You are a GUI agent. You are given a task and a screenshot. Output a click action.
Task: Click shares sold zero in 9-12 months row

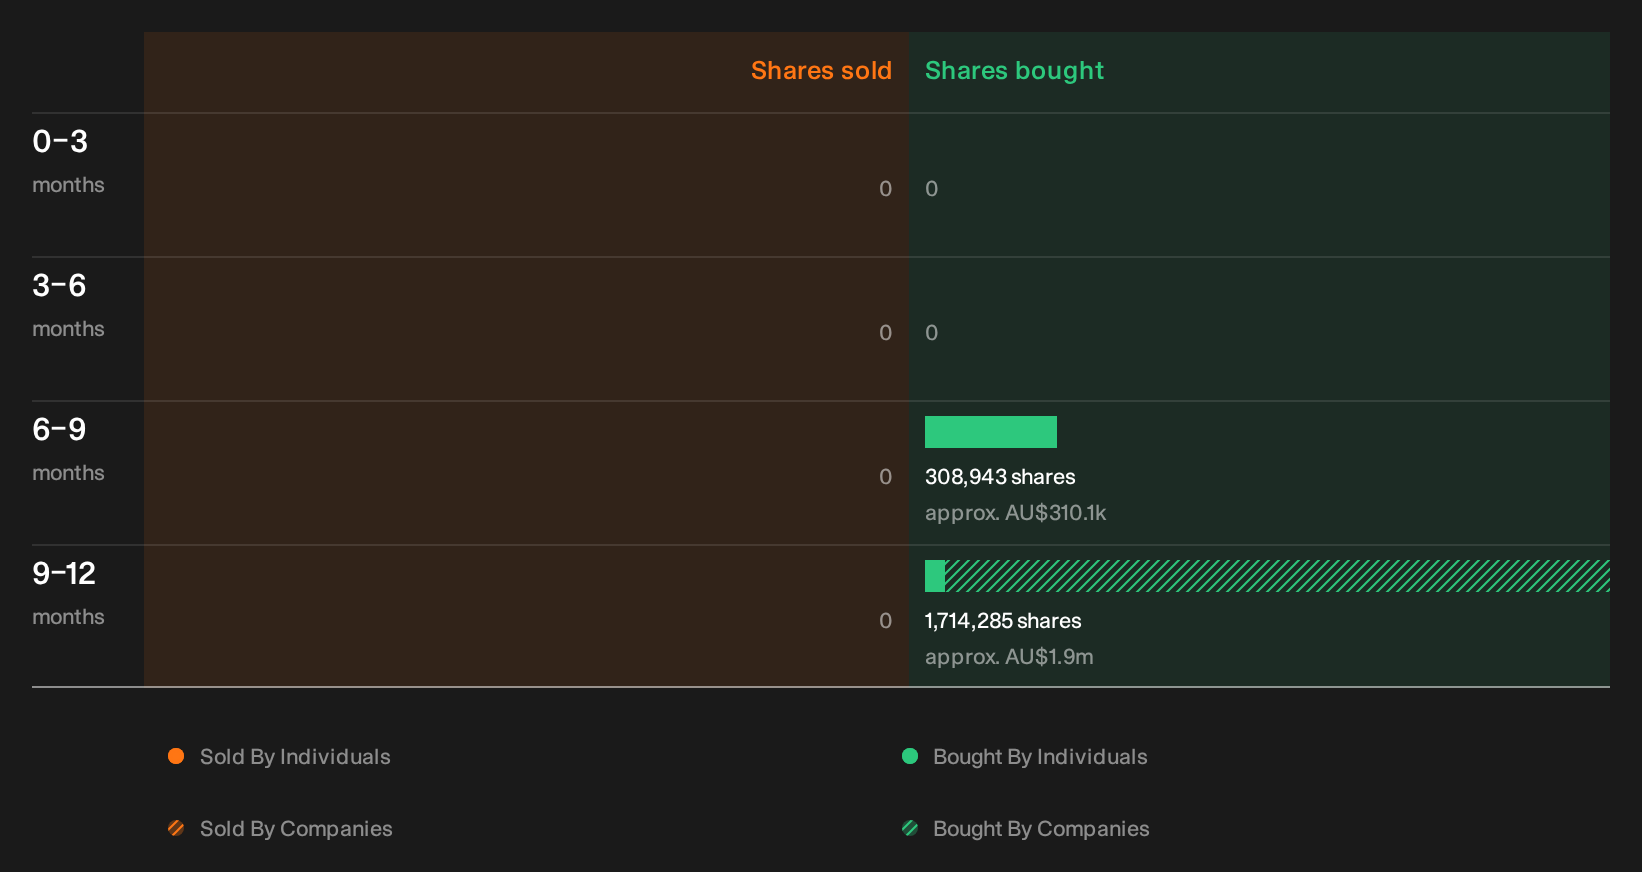[x=885, y=621]
